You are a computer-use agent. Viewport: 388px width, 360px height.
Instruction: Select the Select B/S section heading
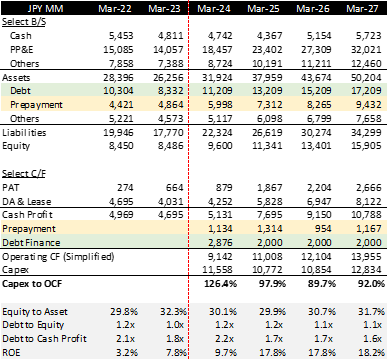coord(24,22)
